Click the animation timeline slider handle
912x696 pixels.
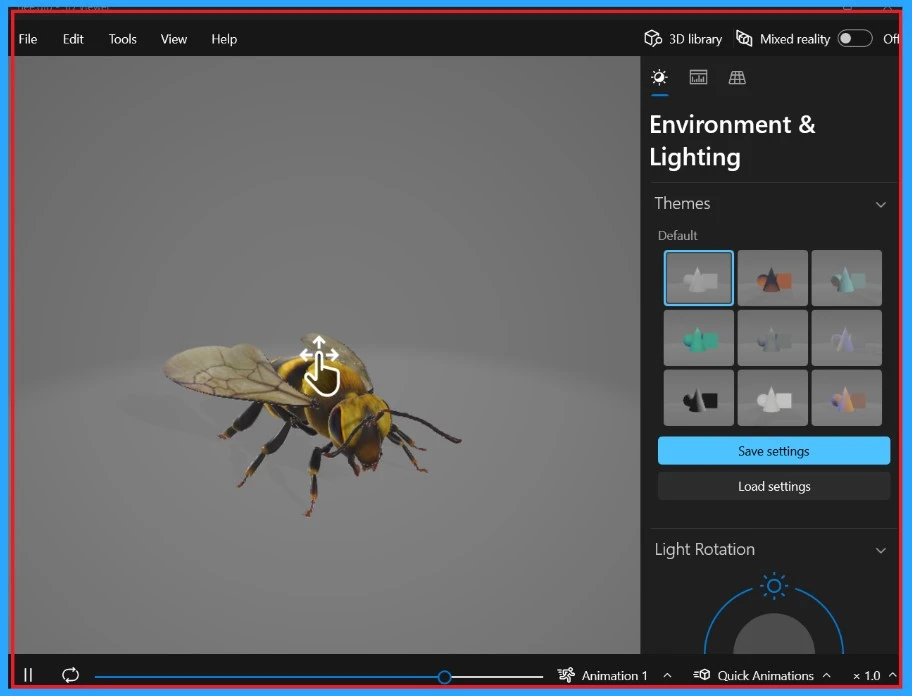click(444, 677)
